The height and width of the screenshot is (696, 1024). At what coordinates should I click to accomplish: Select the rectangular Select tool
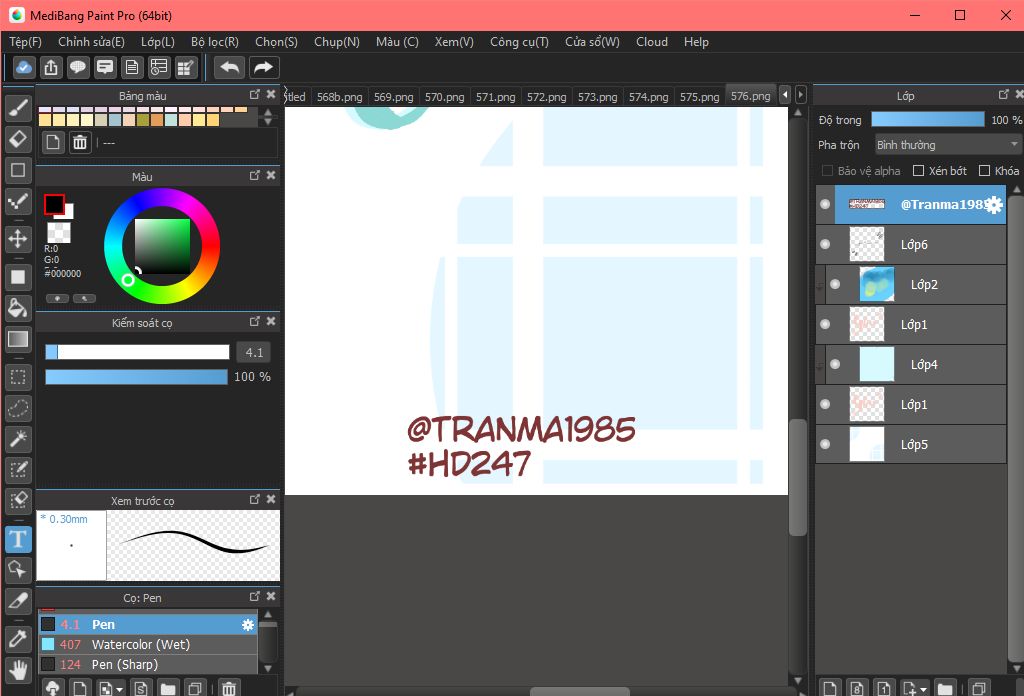(18, 377)
